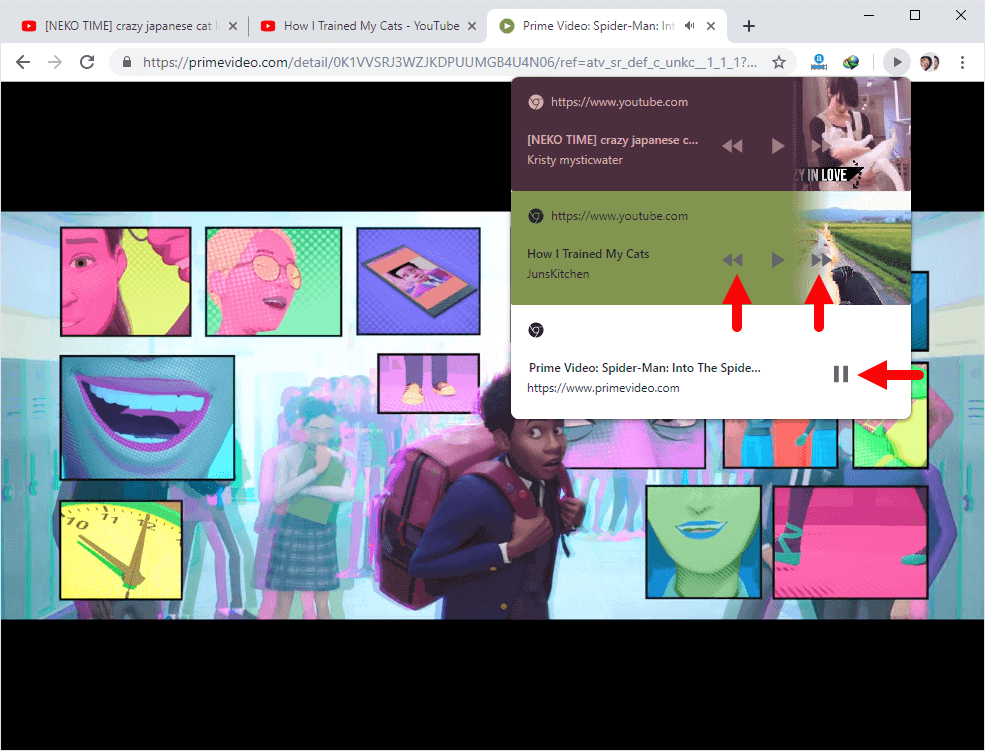
Task: Minimize the Chrome window
Action: click(x=869, y=15)
